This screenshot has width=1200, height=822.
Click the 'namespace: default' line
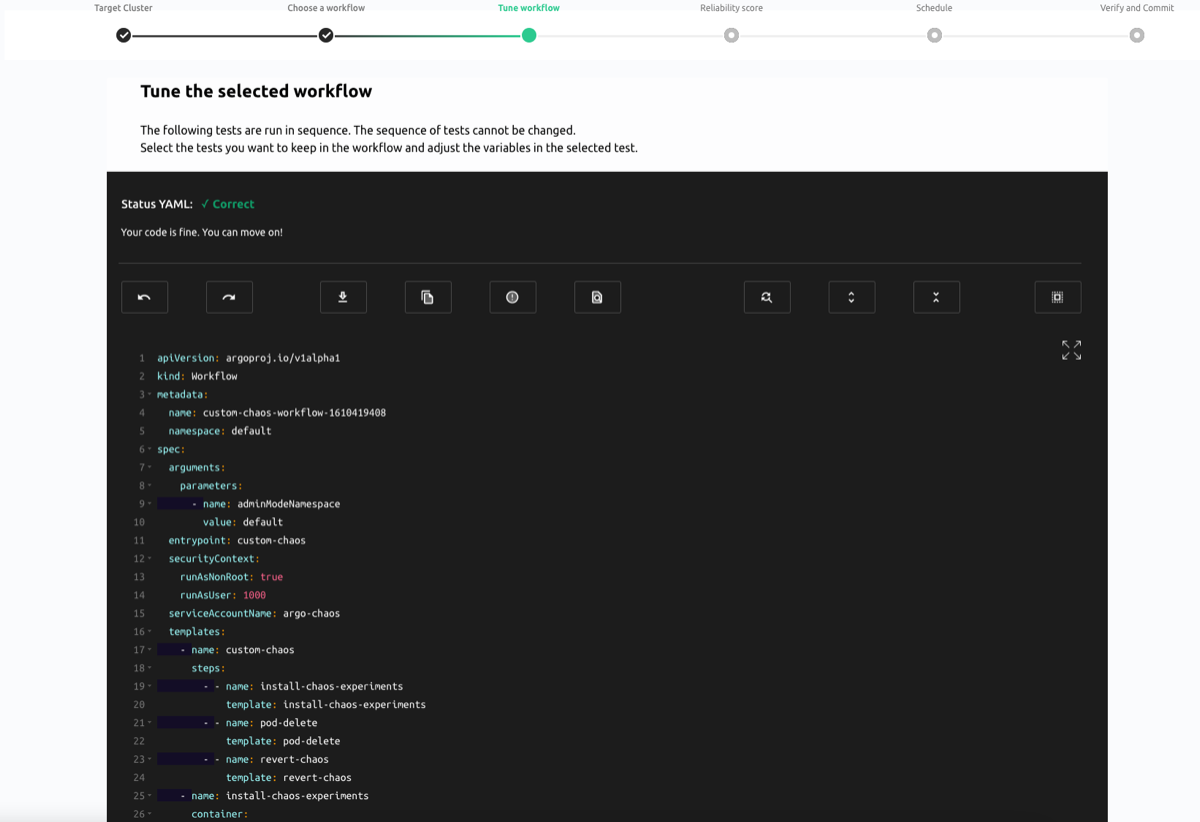(x=220, y=431)
